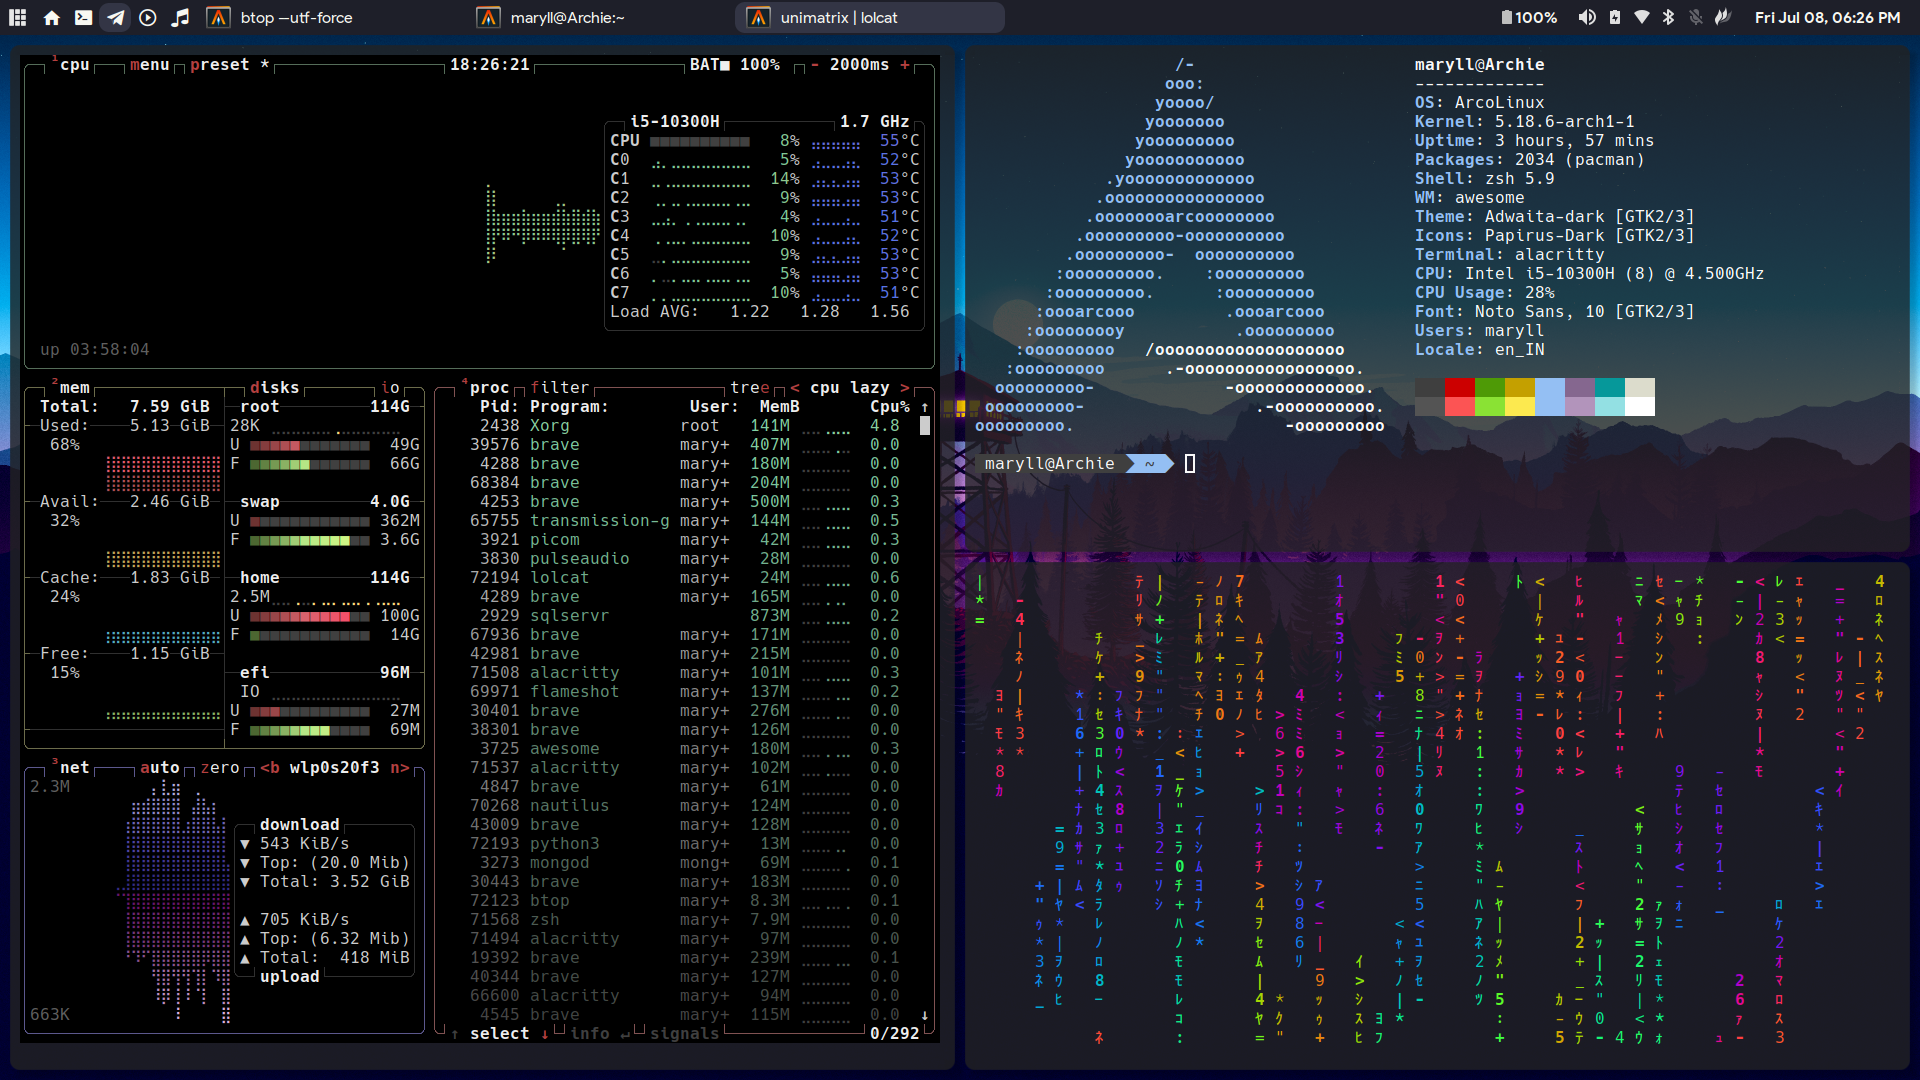Screen dimensions: 1920x1080
Task: Click the music note icon
Action: tap(180, 17)
